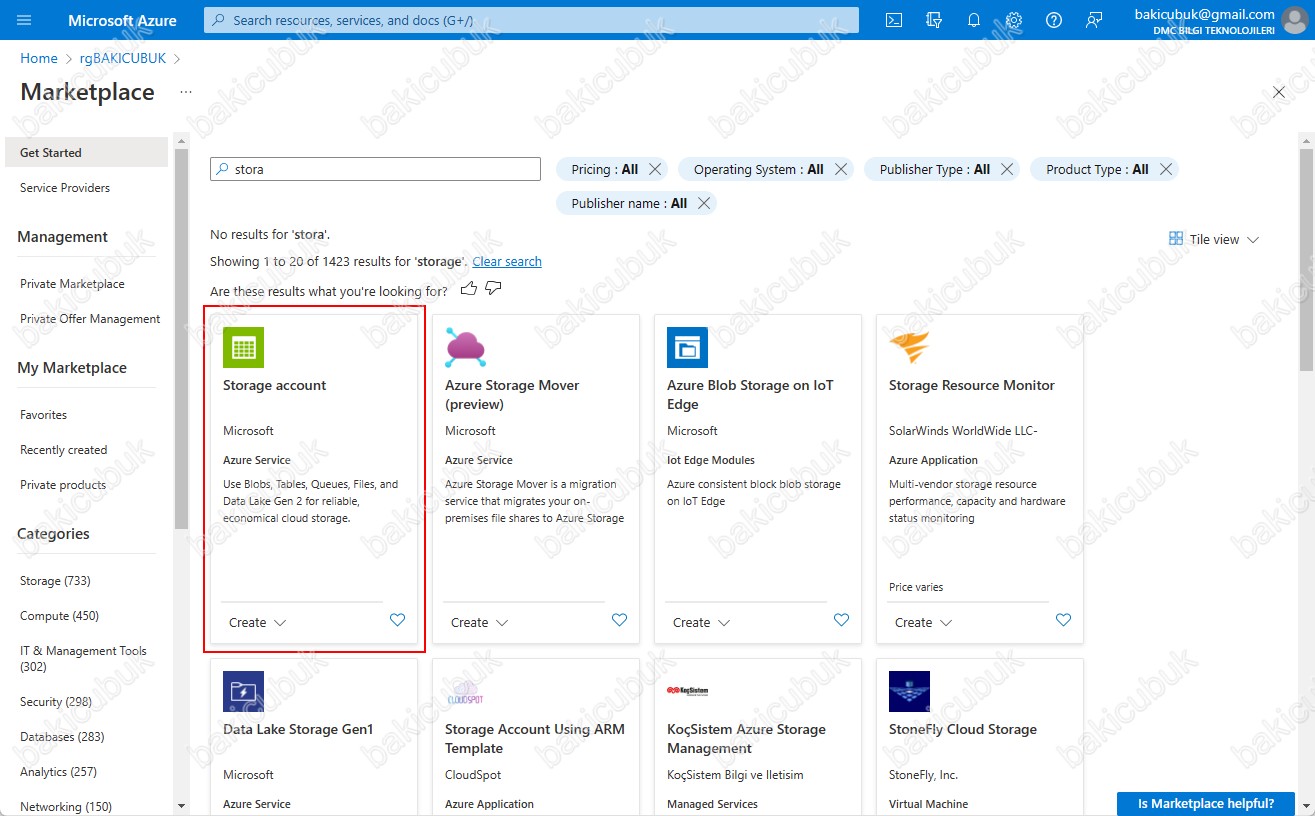Click the KoçSistem logo icon

tap(687, 691)
